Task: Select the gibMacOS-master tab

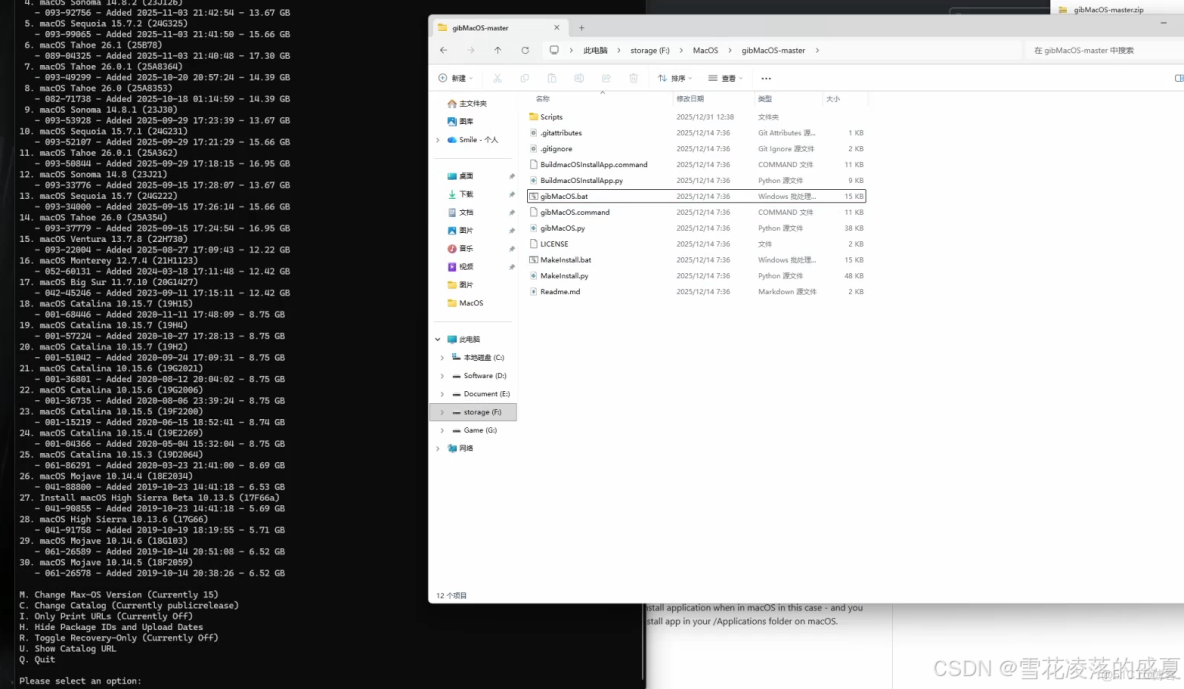Action: 498,28
